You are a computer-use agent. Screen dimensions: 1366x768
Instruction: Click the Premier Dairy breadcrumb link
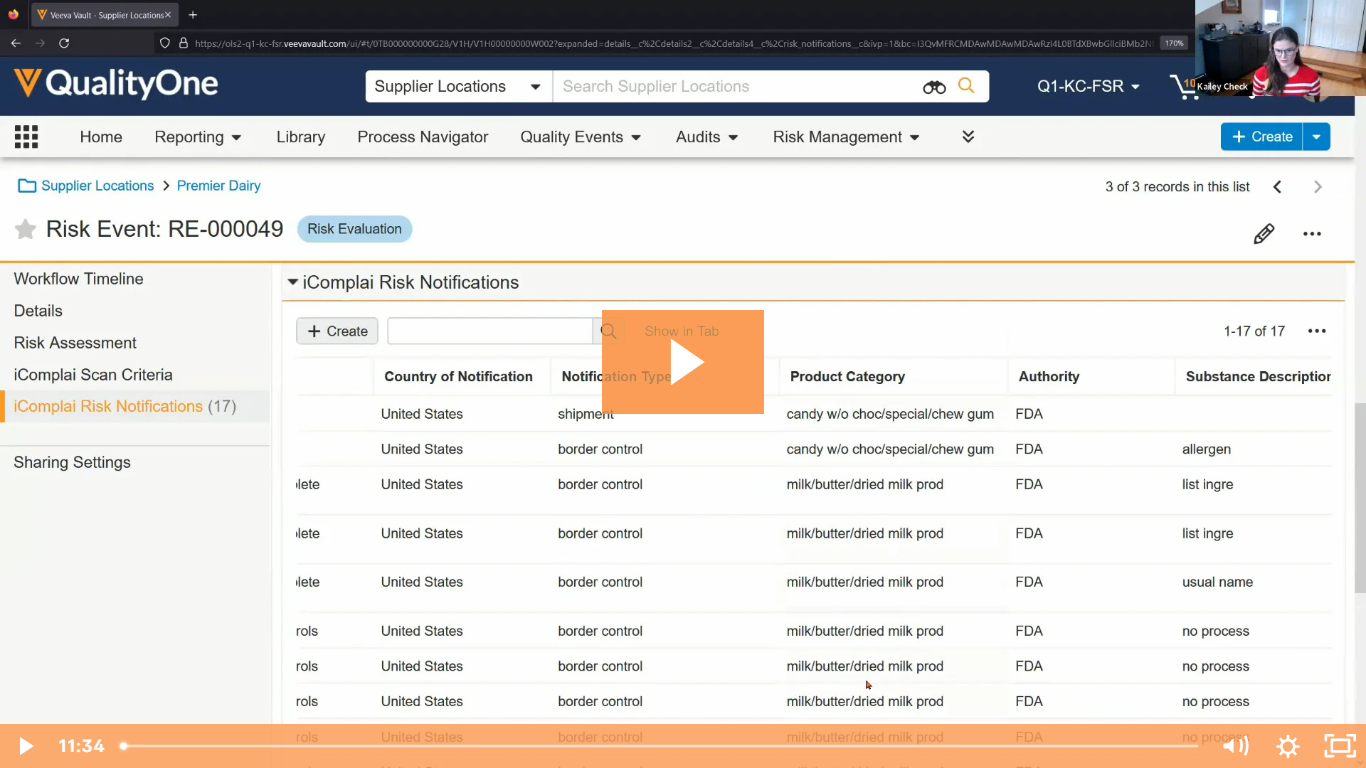[x=218, y=186]
